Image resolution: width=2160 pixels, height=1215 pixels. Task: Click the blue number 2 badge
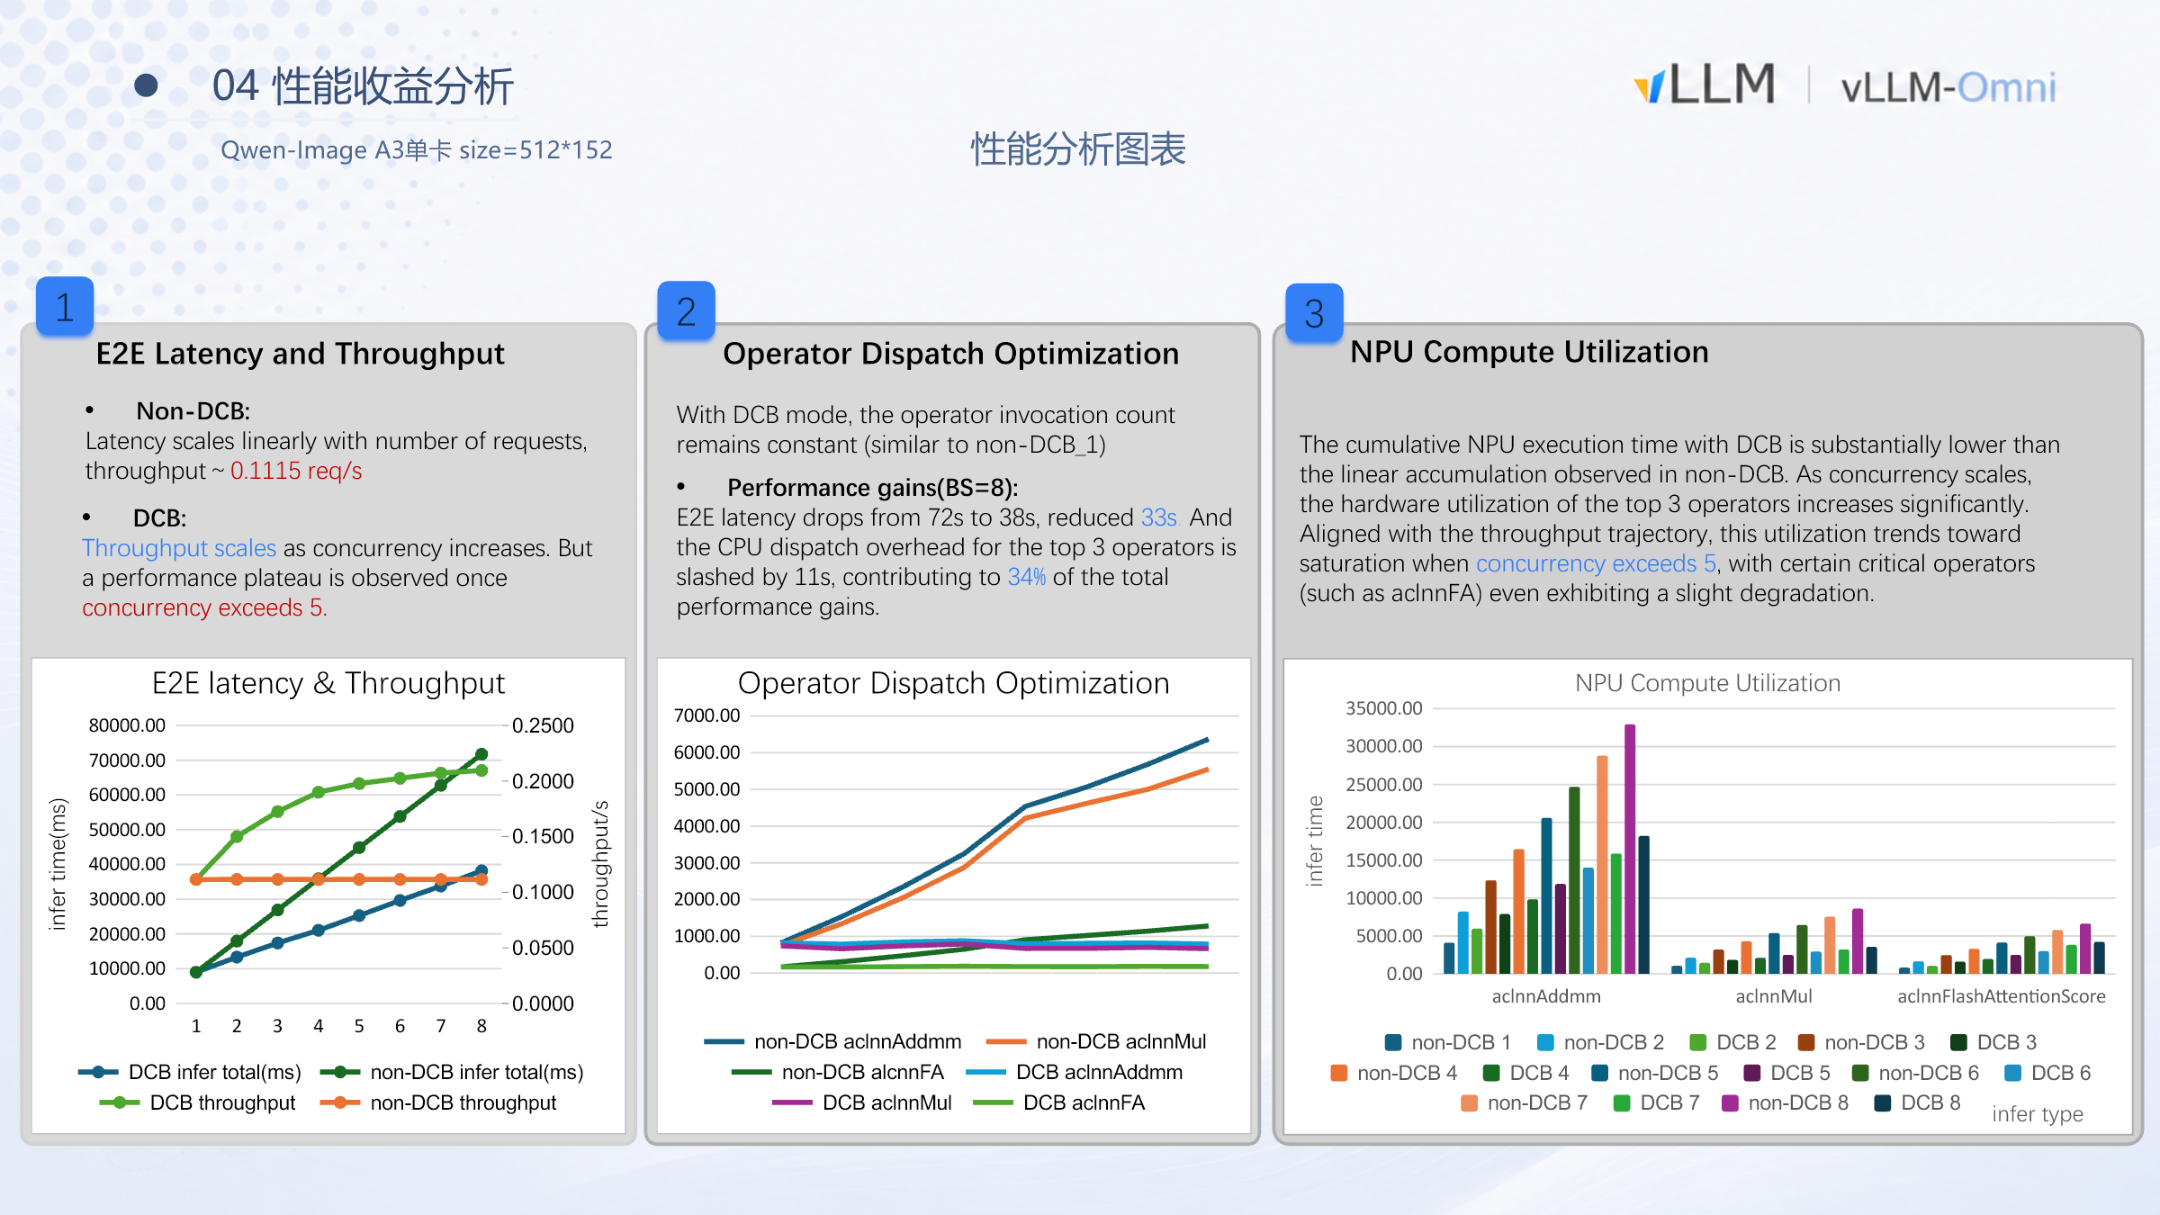pos(686,311)
